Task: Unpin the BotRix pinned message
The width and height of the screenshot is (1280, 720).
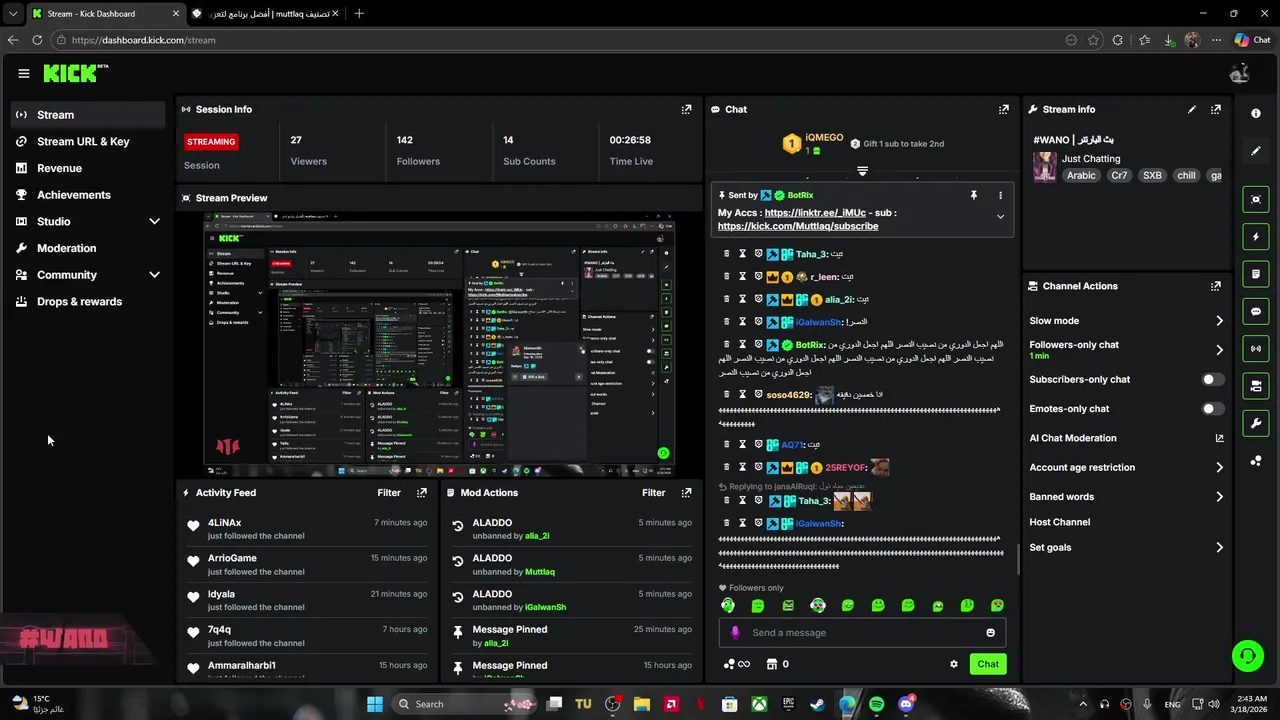Action: click(973, 196)
